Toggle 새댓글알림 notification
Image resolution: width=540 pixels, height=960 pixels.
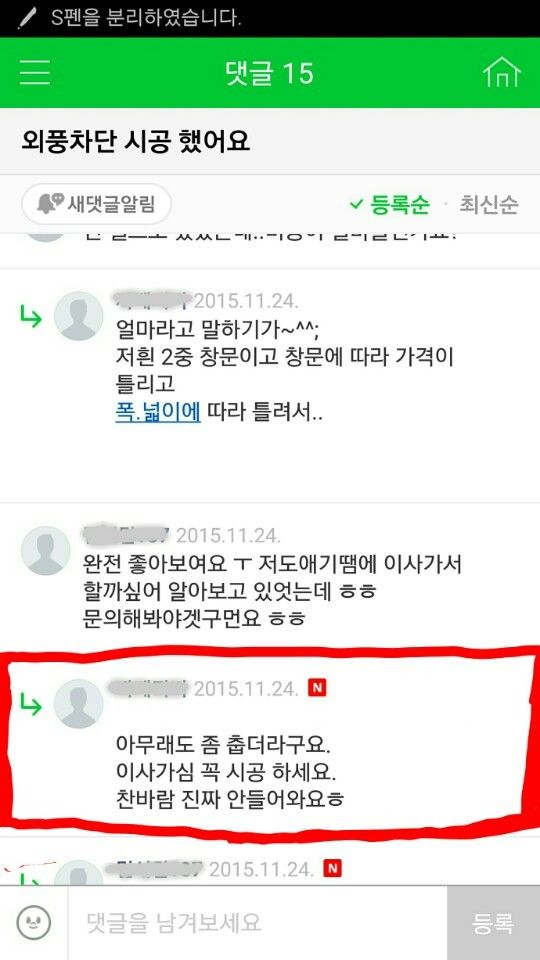(97, 204)
